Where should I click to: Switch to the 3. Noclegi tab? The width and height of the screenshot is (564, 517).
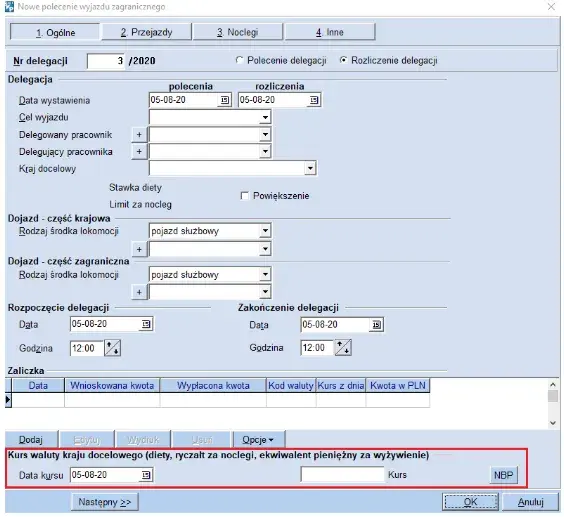click(x=238, y=32)
